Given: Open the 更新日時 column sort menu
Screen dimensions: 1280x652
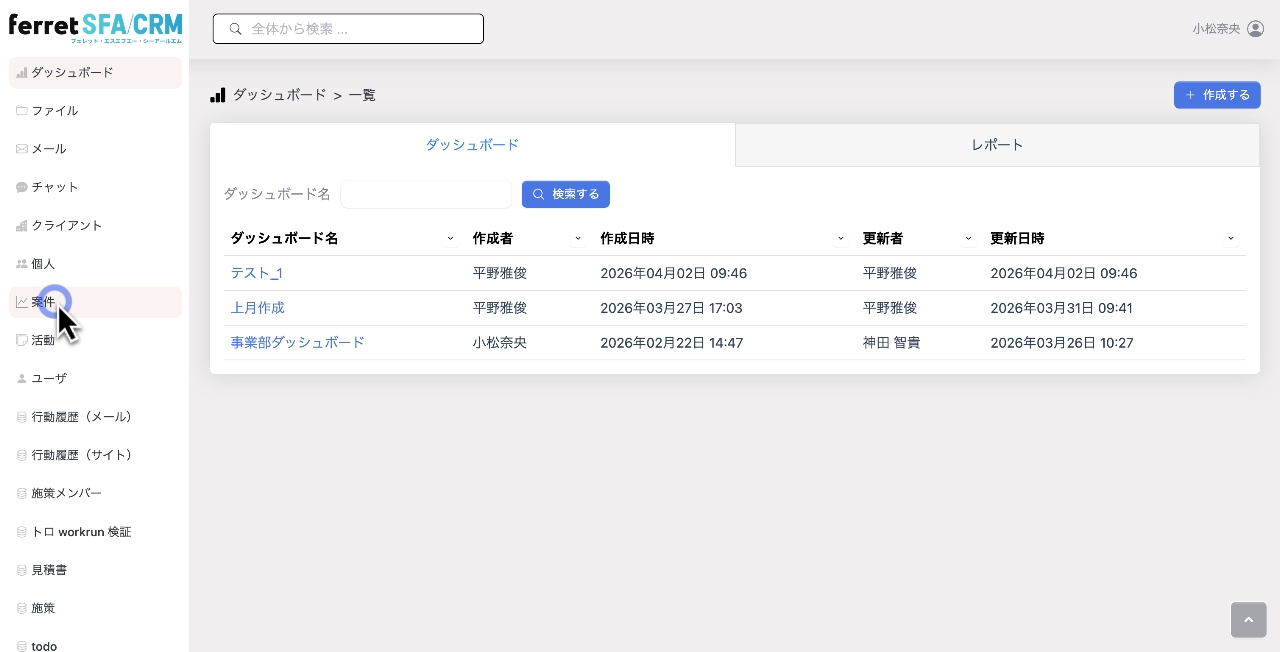Looking at the screenshot, I should (1231, 239).
